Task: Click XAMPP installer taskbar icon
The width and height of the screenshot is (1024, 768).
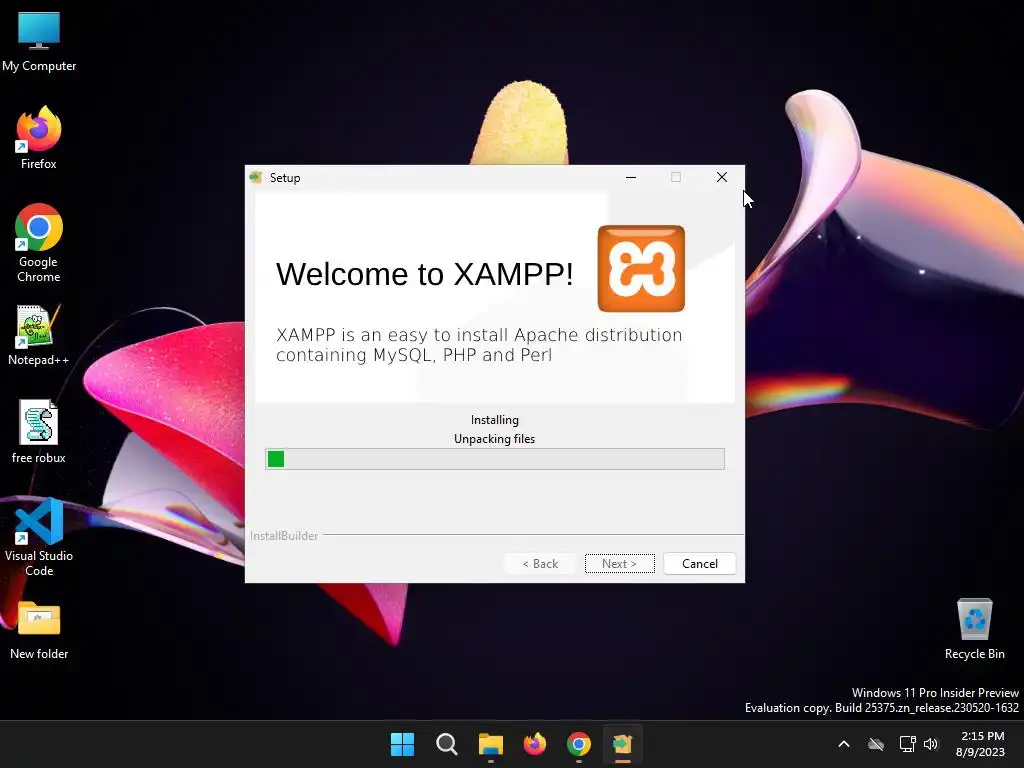Action: tap(622, 744)
